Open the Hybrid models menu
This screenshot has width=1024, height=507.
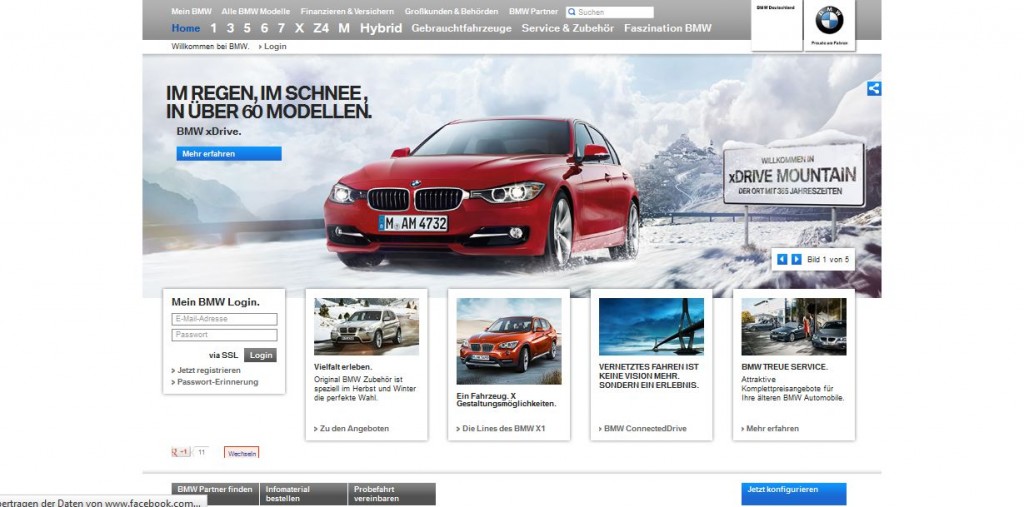coord(381,28)
